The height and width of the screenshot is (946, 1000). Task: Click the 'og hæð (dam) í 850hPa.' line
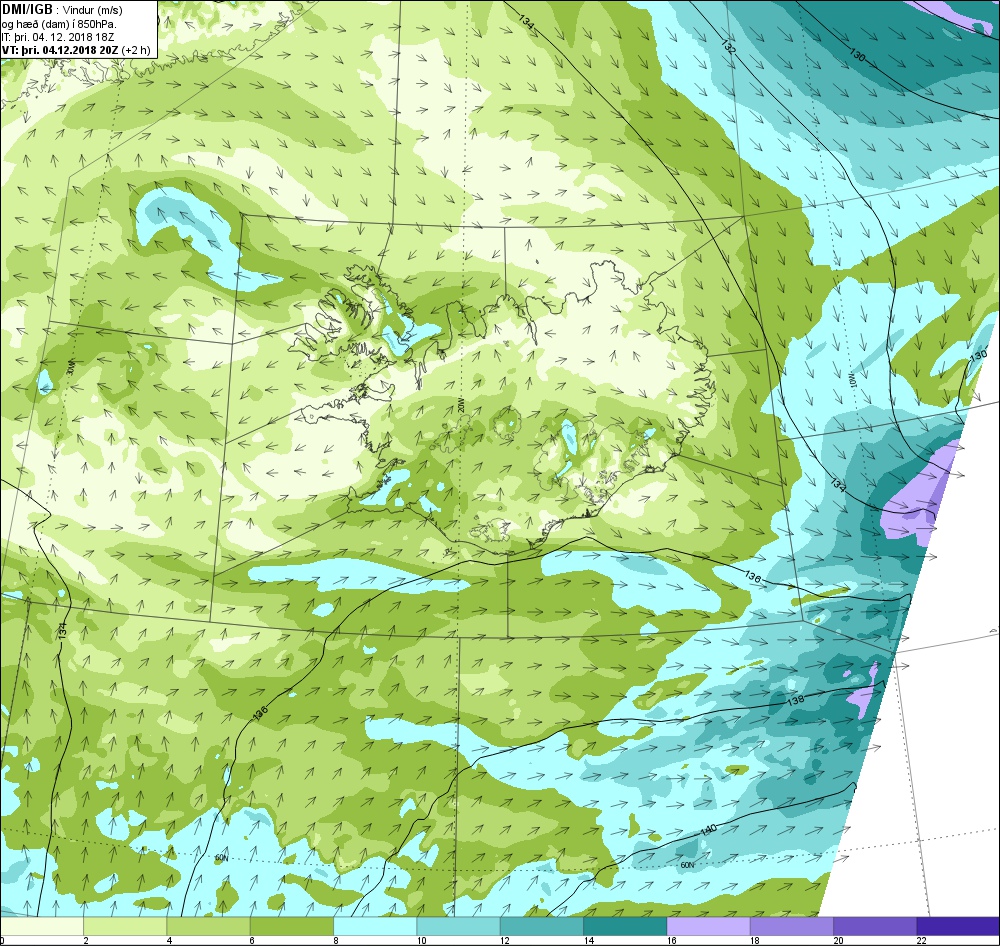tap(59, 24)
